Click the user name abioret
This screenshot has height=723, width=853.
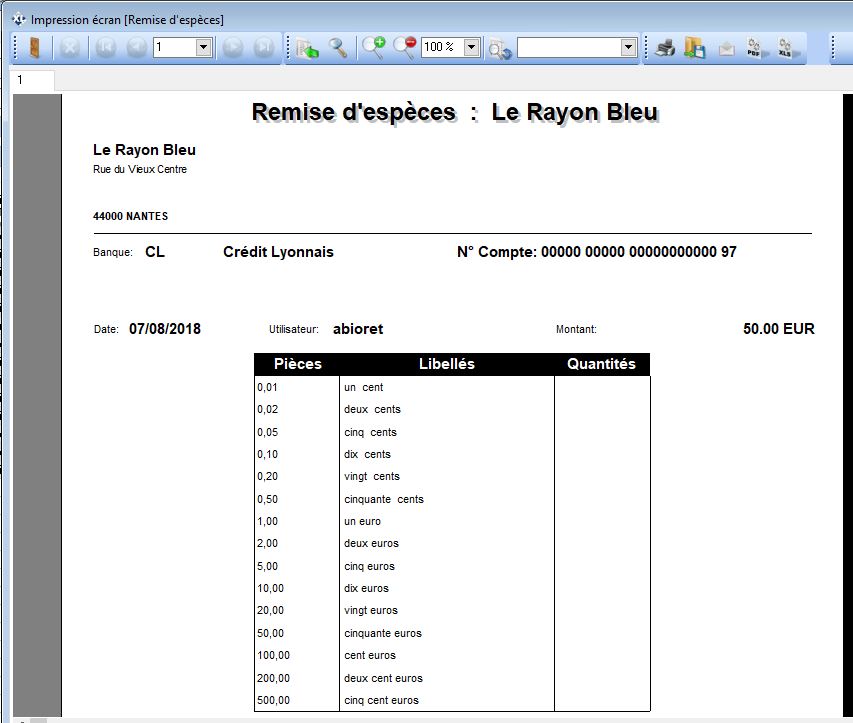coord(358,329)
